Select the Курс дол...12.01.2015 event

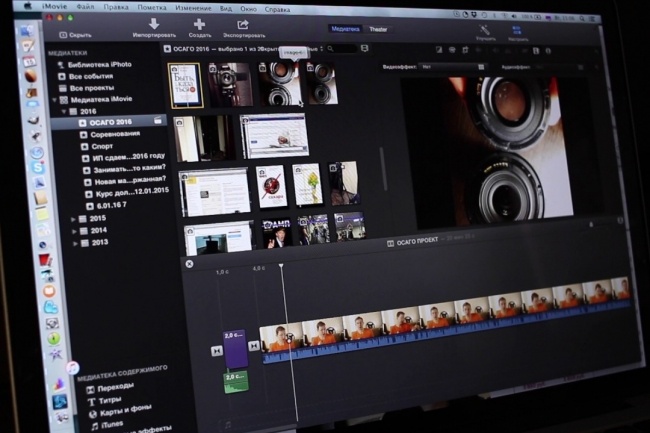coord(132,192)
